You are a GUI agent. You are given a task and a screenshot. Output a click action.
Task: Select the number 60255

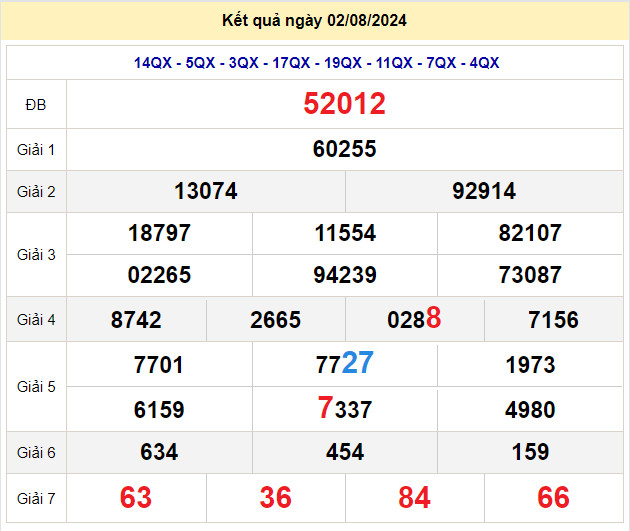coord(344,149)
